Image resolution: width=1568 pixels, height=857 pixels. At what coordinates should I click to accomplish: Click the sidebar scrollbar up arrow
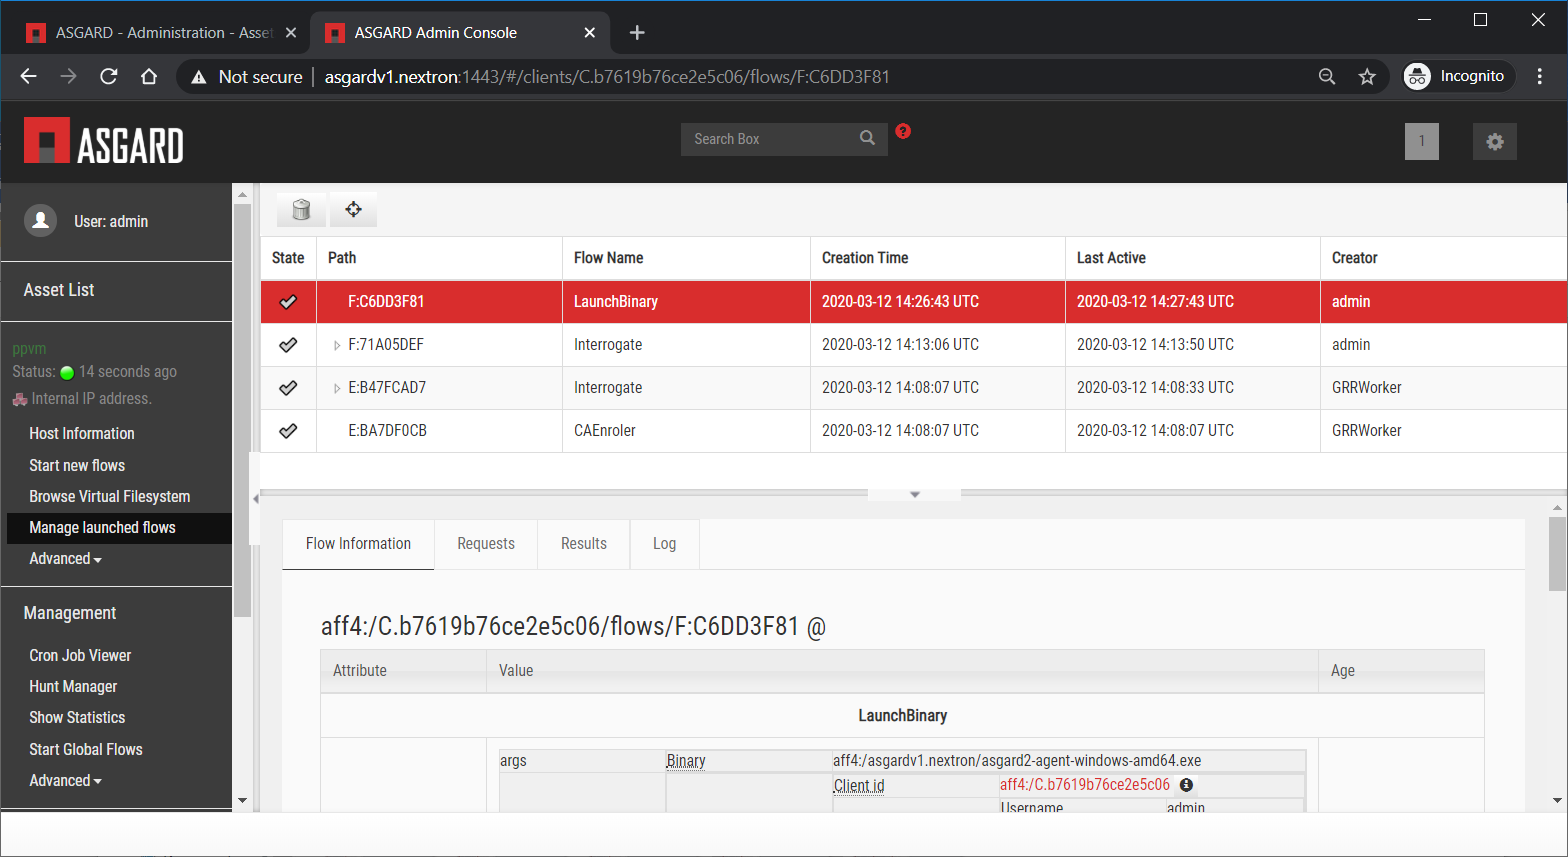click(x=242, y=195)
